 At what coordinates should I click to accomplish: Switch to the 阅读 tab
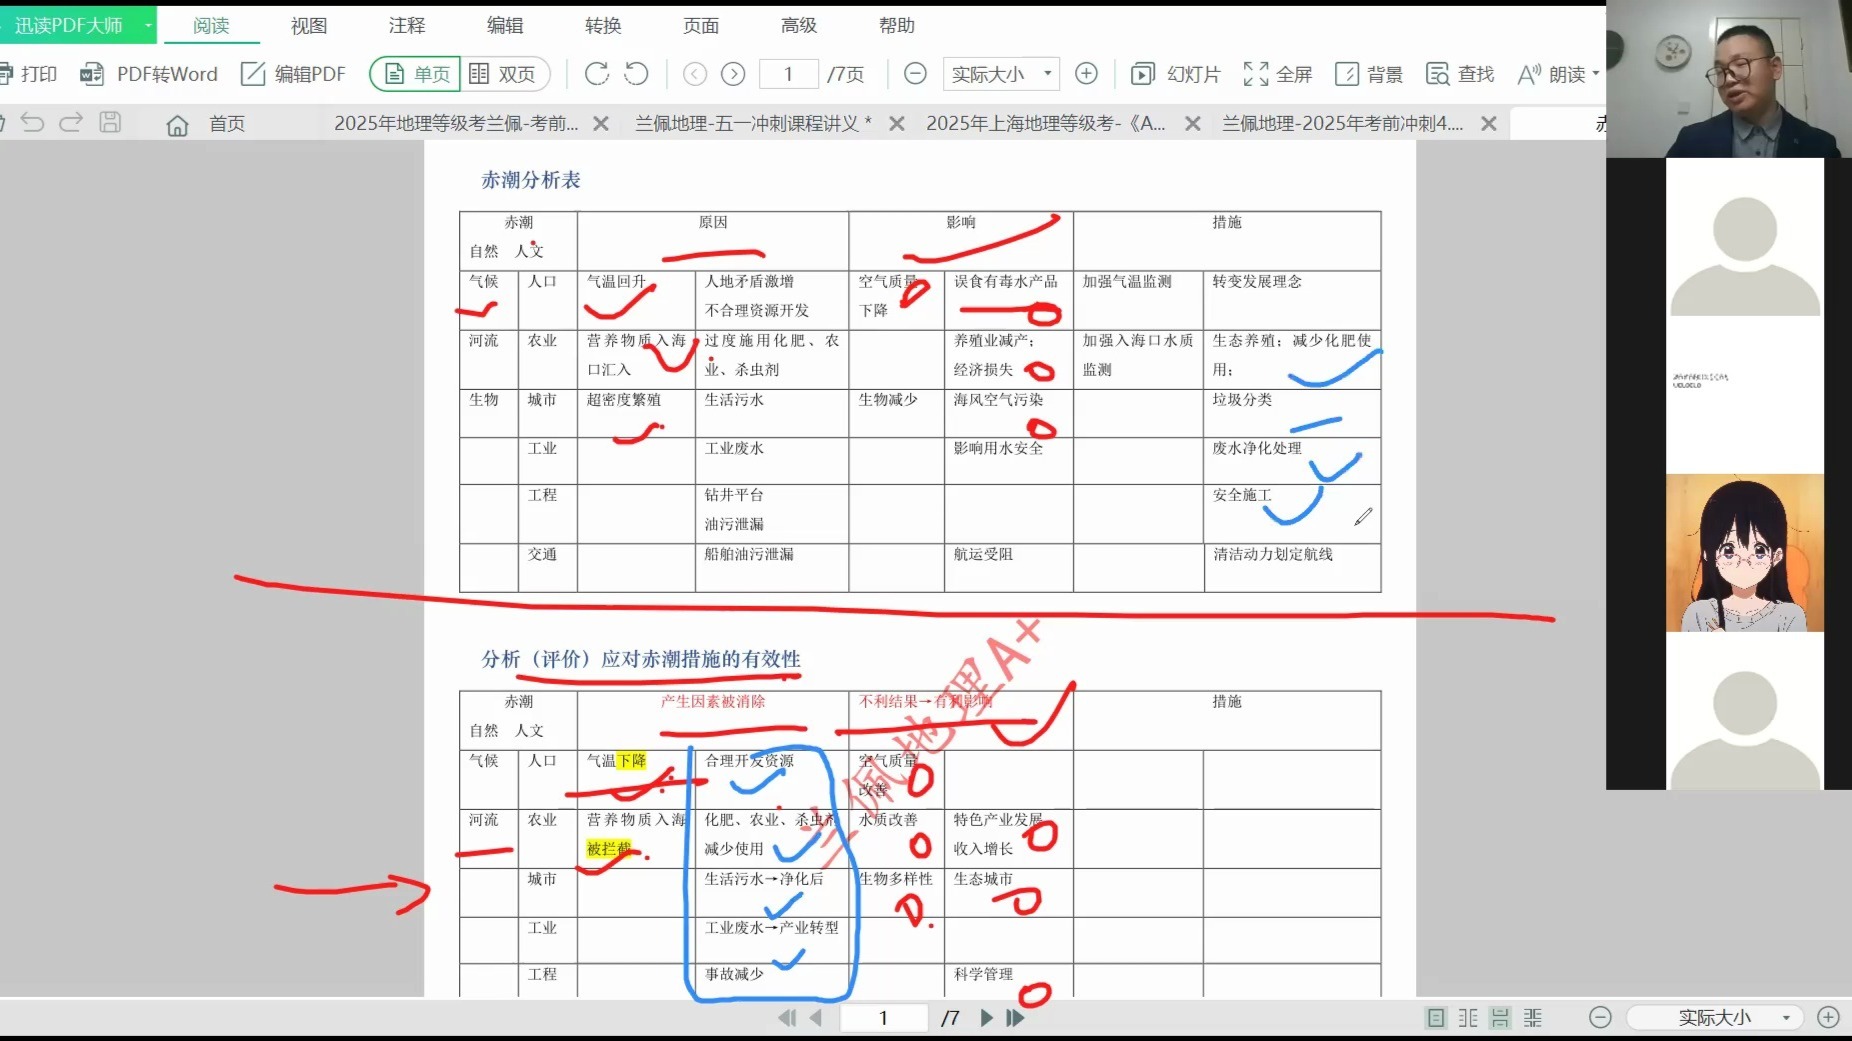pos(211,26)
